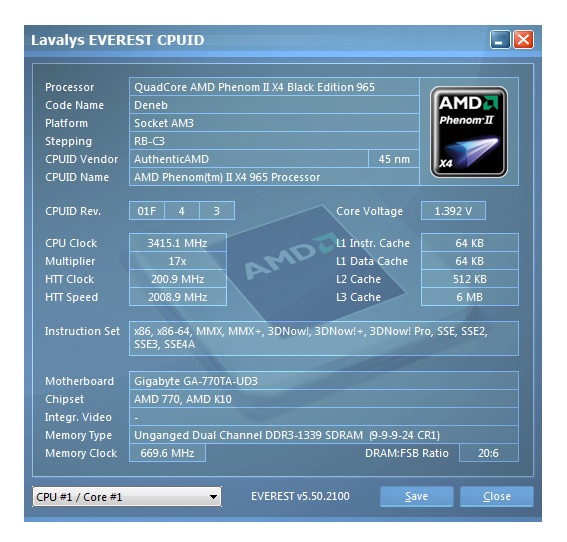Close the window using the red X

523,39
